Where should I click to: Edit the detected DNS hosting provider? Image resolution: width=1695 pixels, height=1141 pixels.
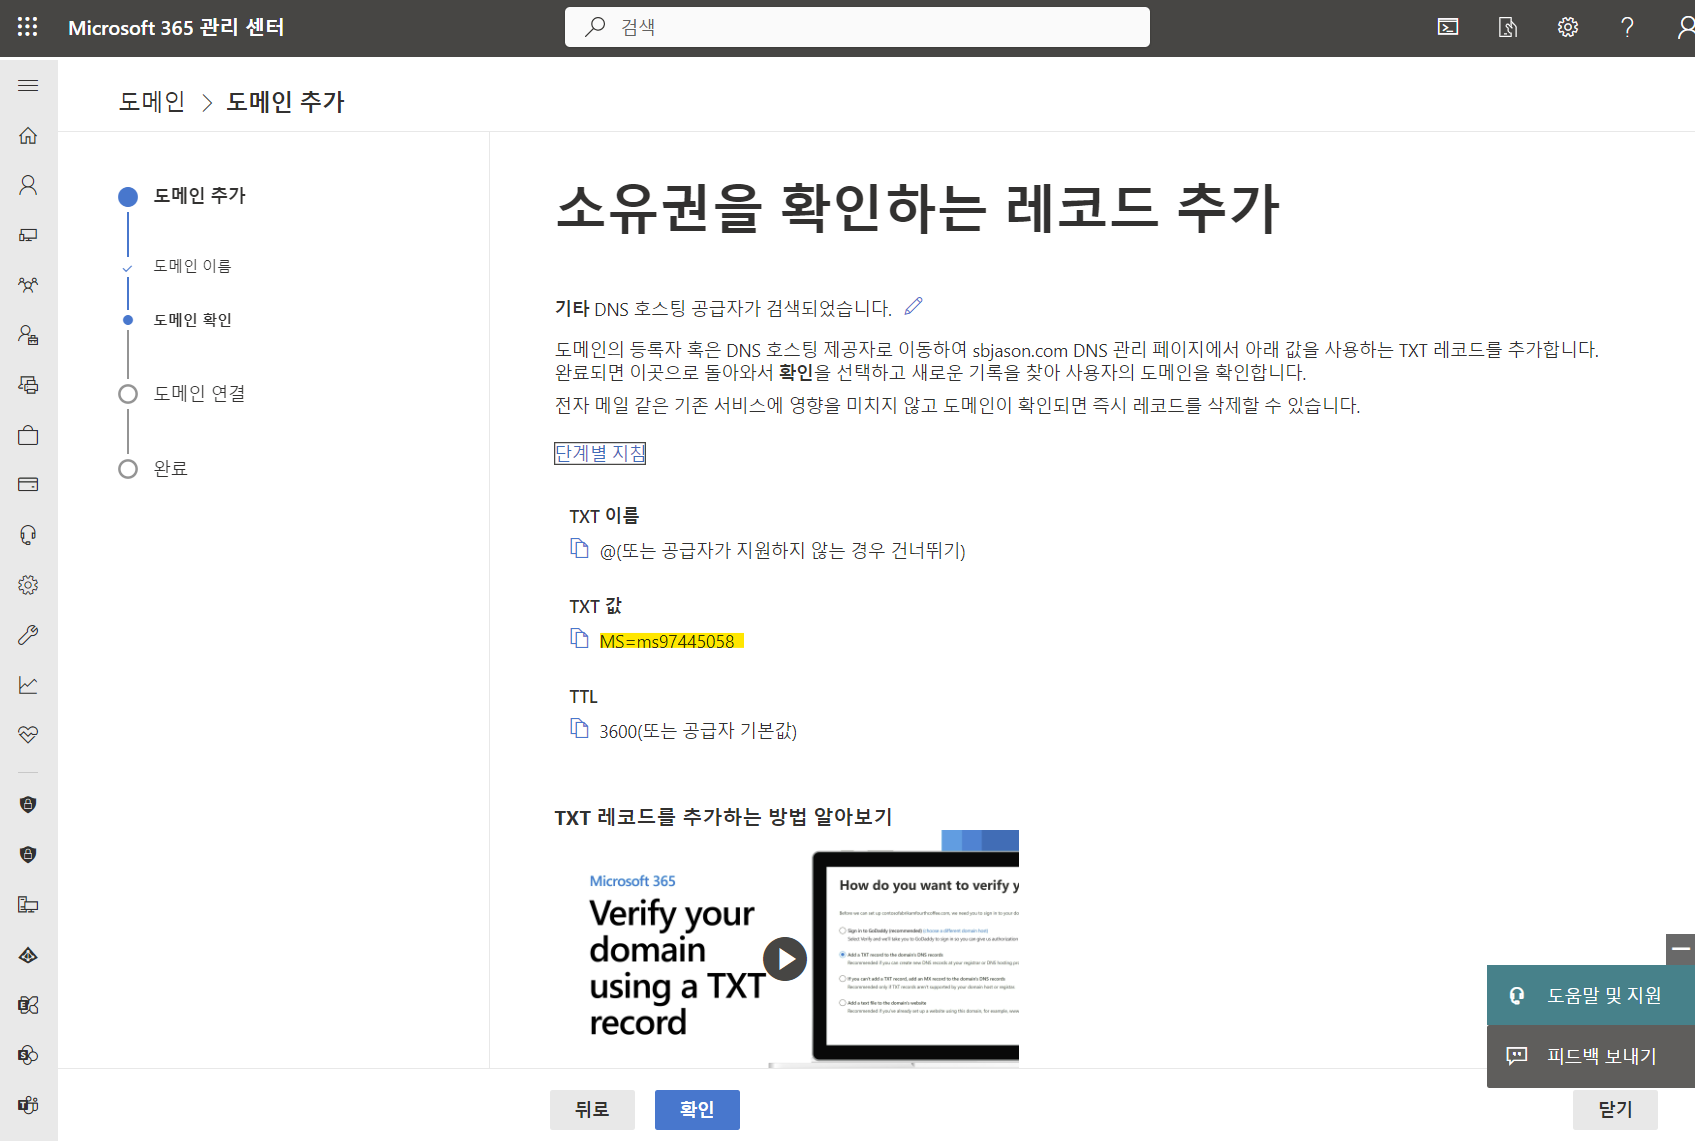(913, 306)
